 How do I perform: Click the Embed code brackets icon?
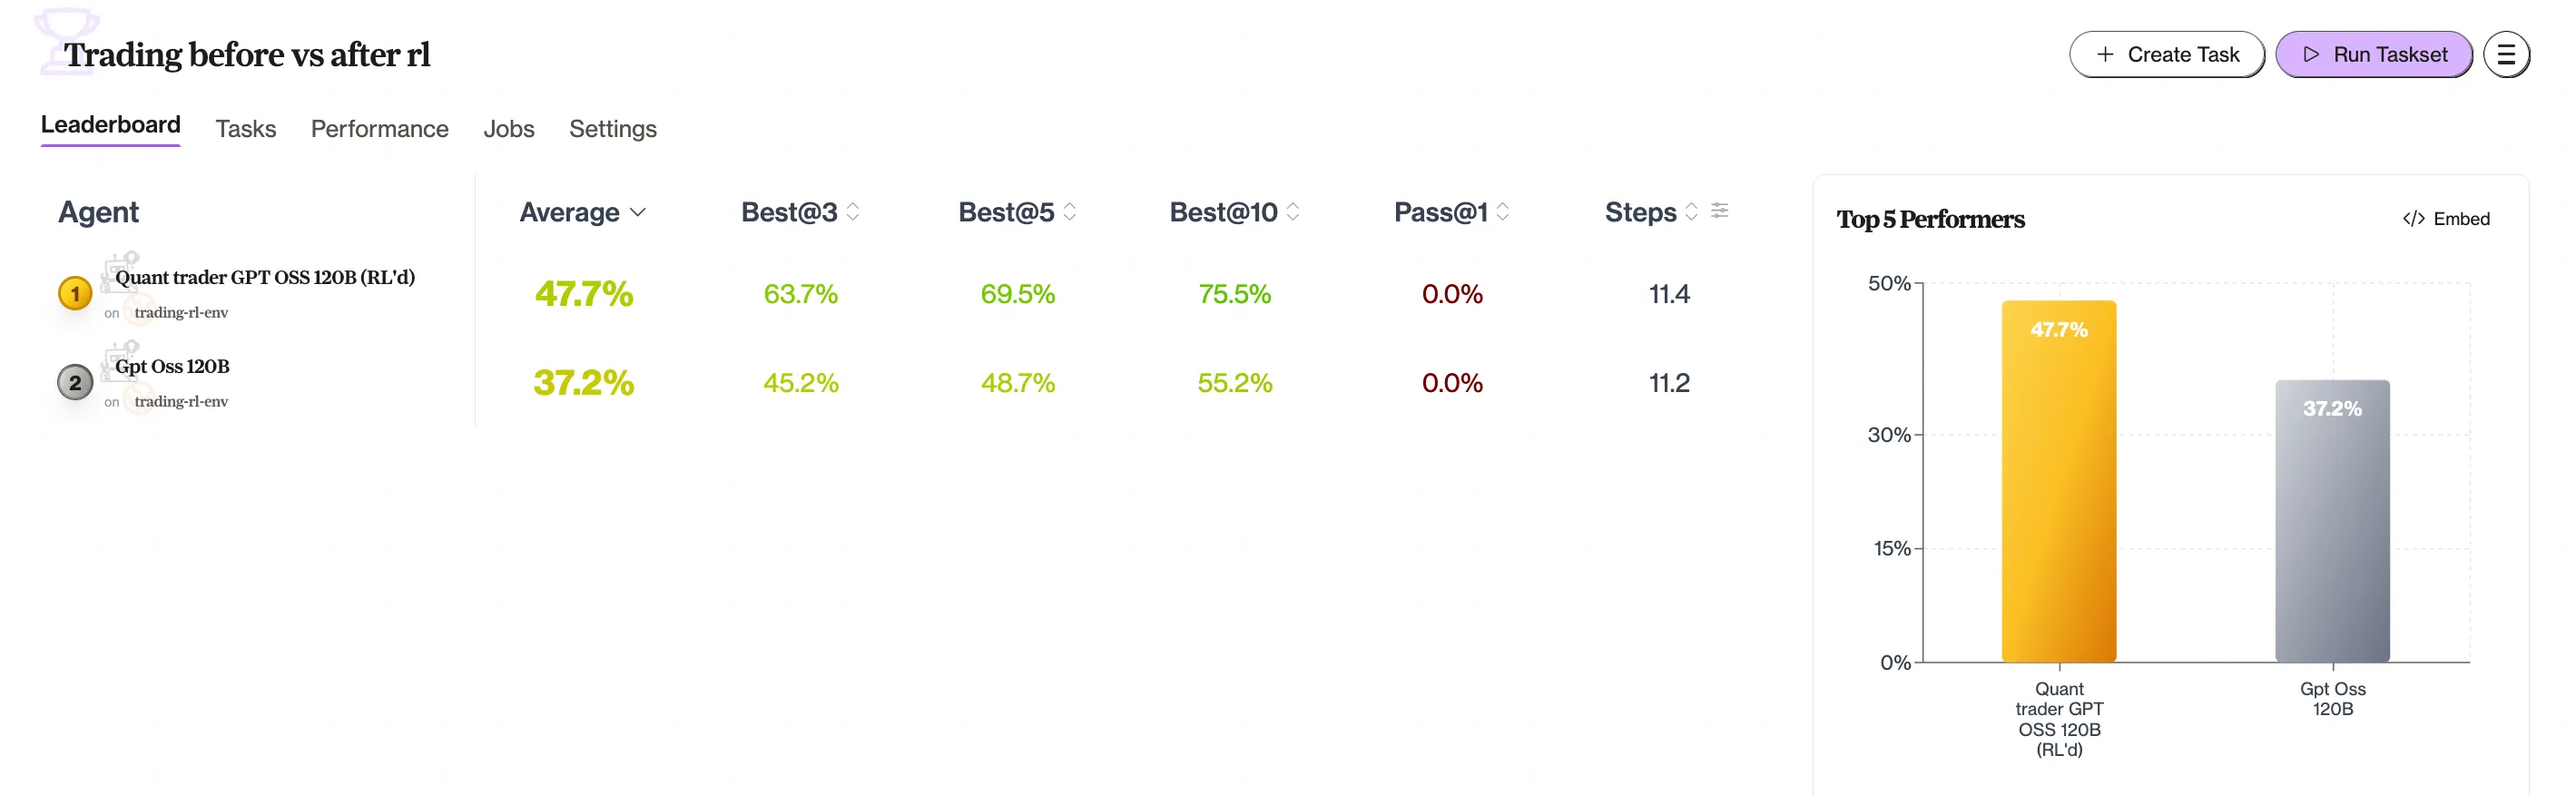[2413, 219]
